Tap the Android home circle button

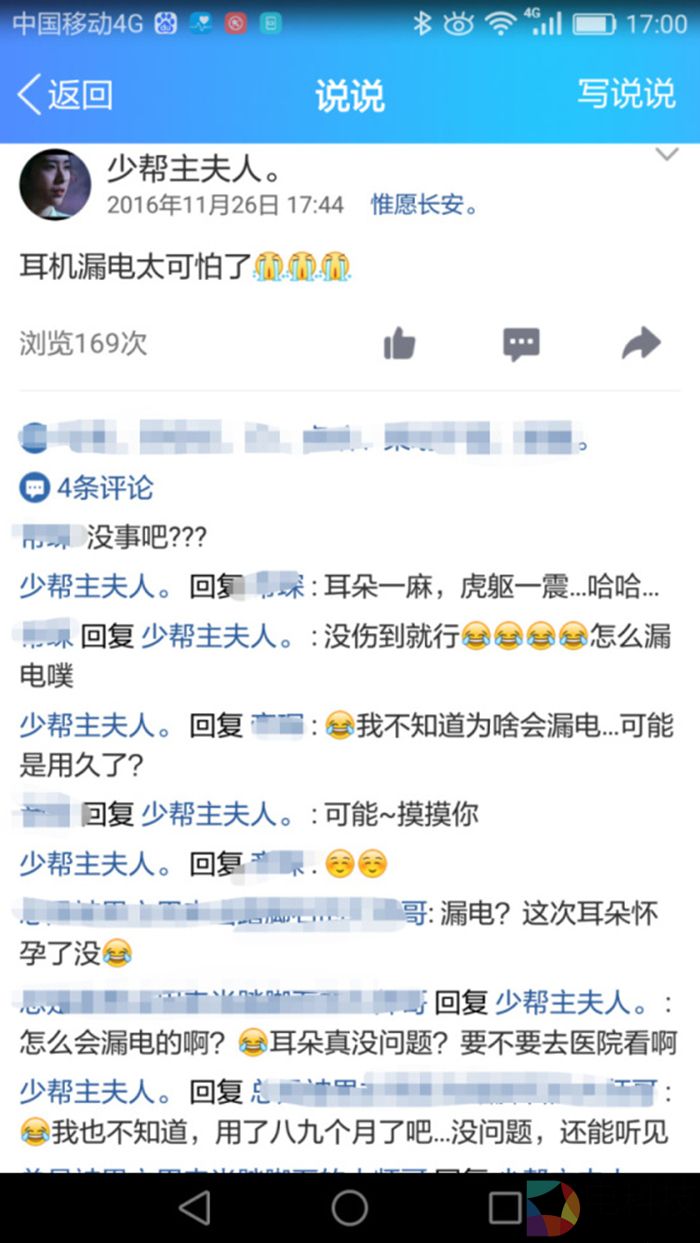tap(350, 1207)
